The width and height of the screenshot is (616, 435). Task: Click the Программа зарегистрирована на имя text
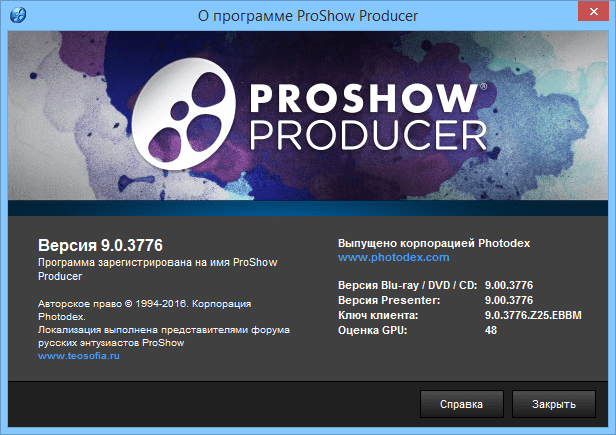(x=158, y=269)
